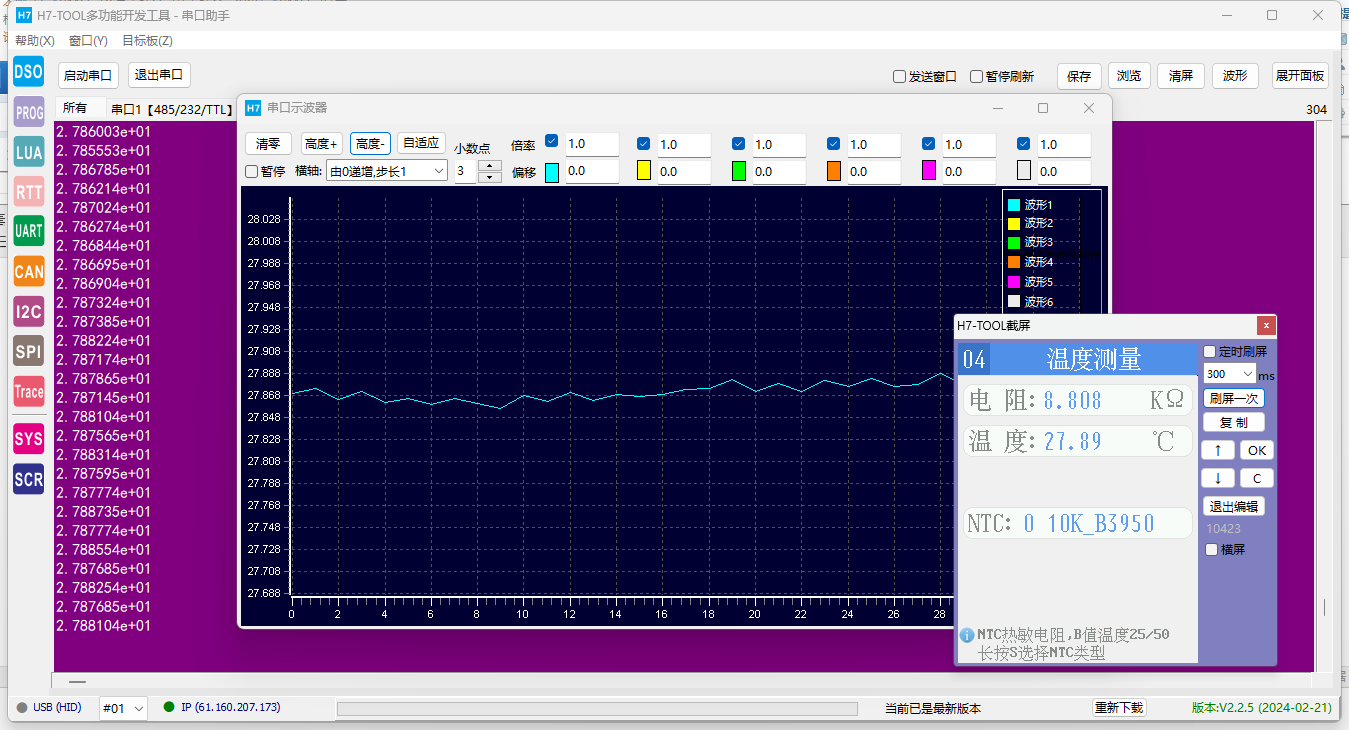Open the 目标板(Z) menu
This screenshot has width=1349, height=730.
(147, 41)
